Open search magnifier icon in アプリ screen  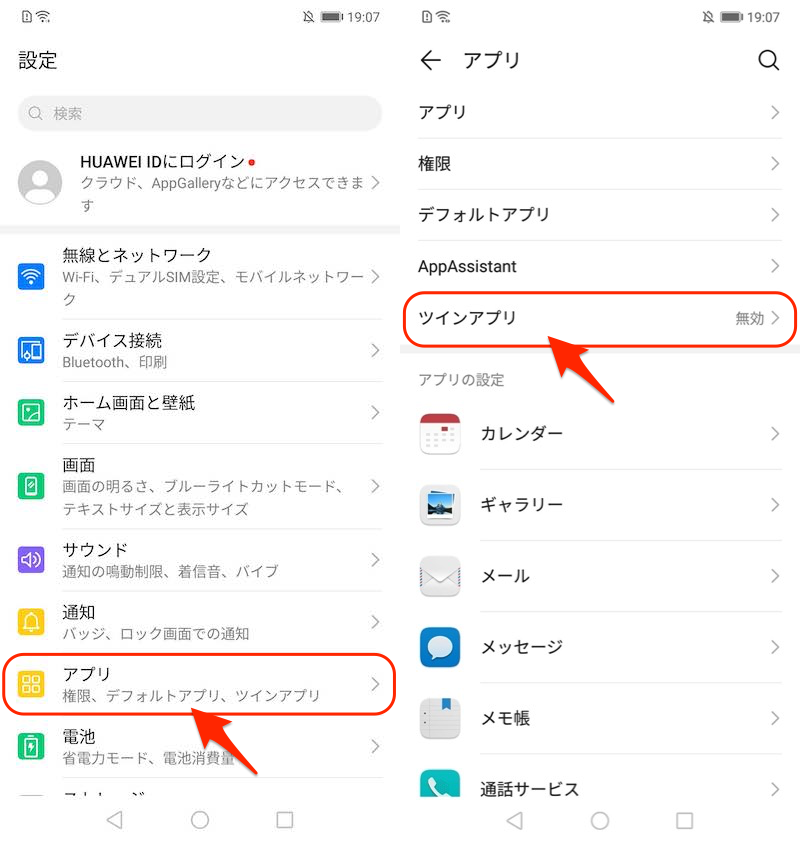pyautogui.click(x=769, y=60)
